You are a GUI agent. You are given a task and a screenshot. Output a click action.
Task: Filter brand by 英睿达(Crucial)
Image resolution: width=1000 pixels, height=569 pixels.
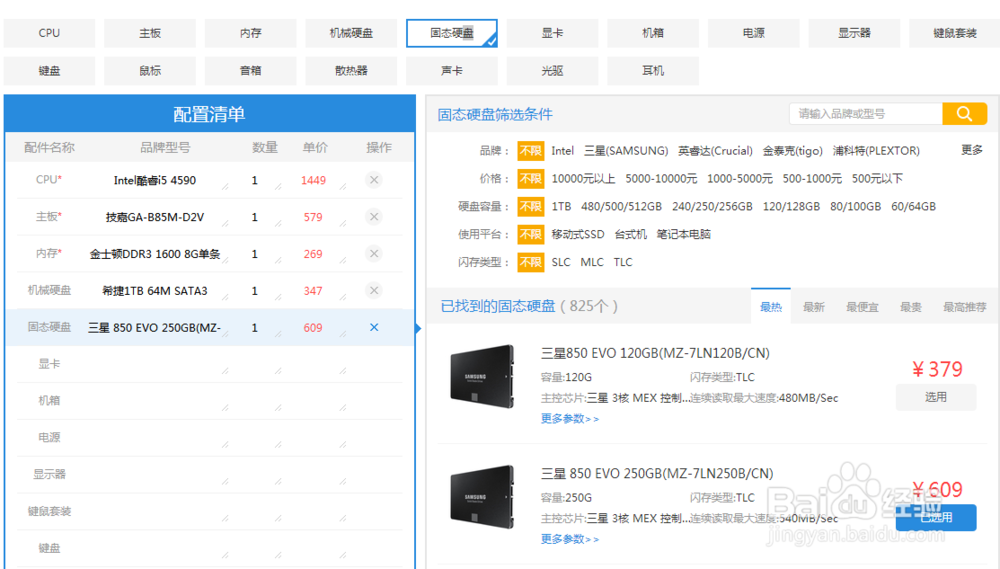pyautogui.click(x=716, y=151)
